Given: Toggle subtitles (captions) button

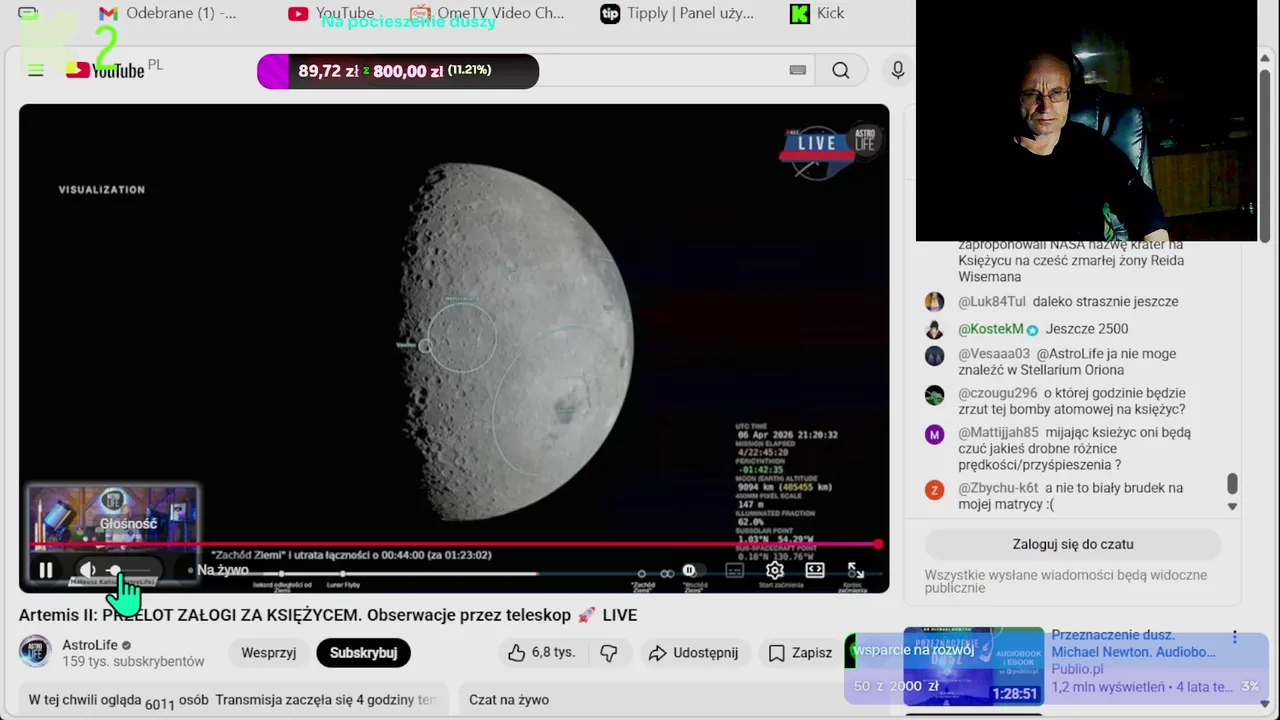Looking at the screenshot, I should point(735,570).
